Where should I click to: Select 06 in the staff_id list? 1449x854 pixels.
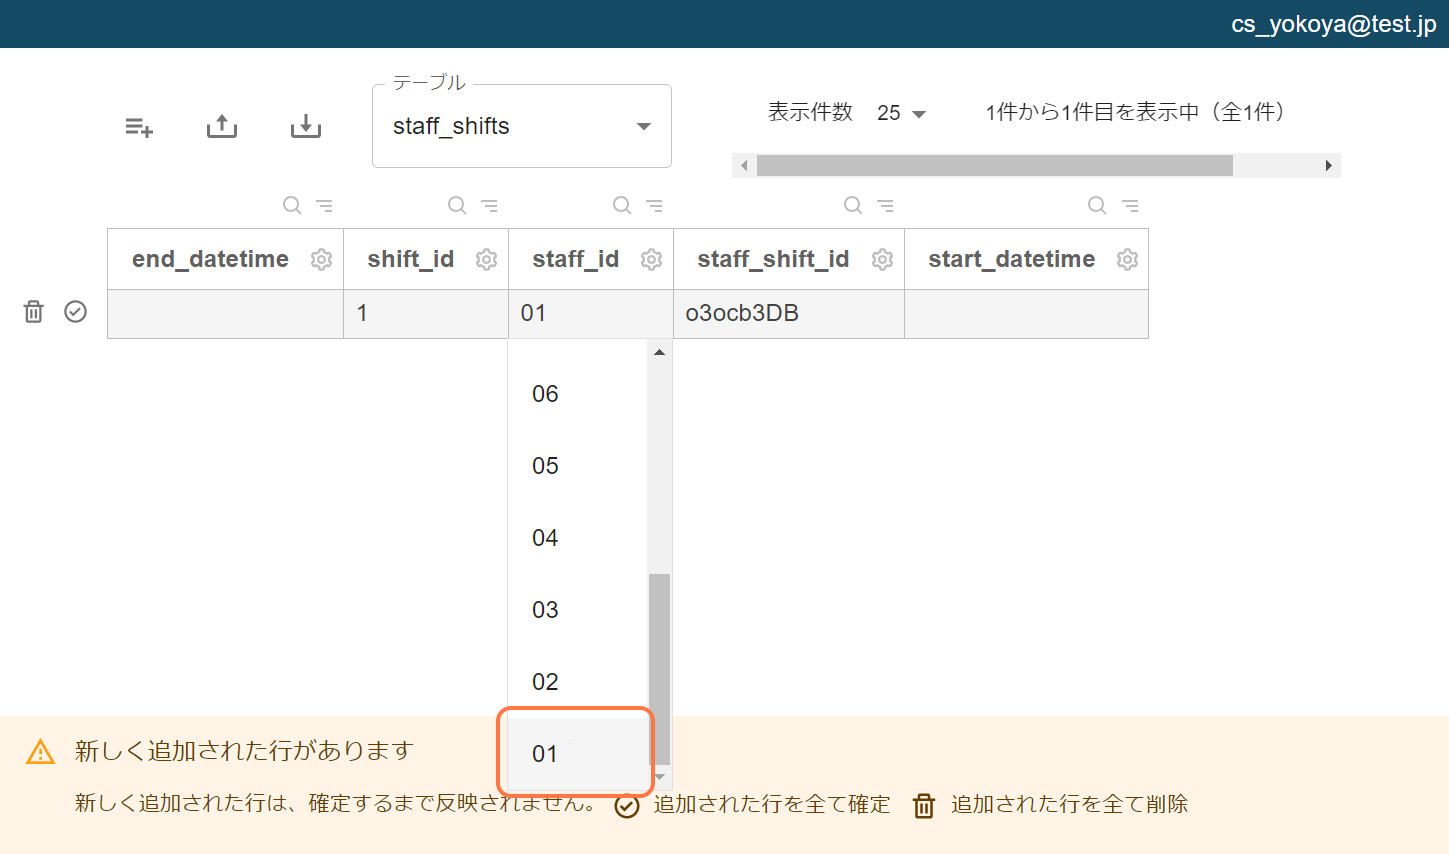tap(578, 394)
